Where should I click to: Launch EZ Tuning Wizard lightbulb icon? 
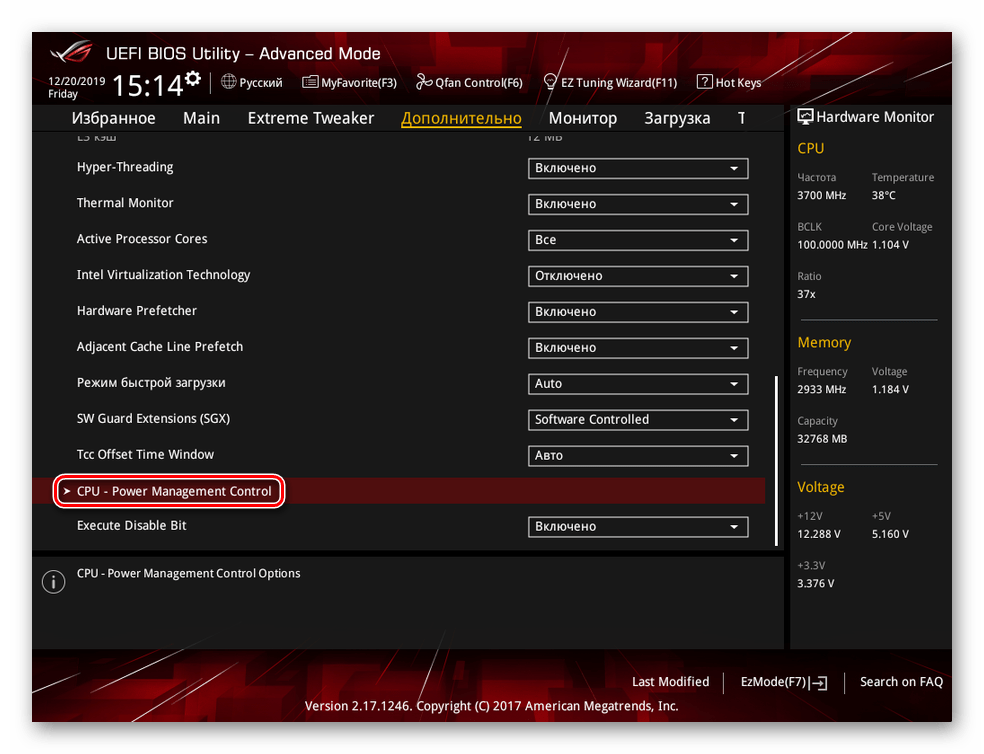click(x=550, y=82)
